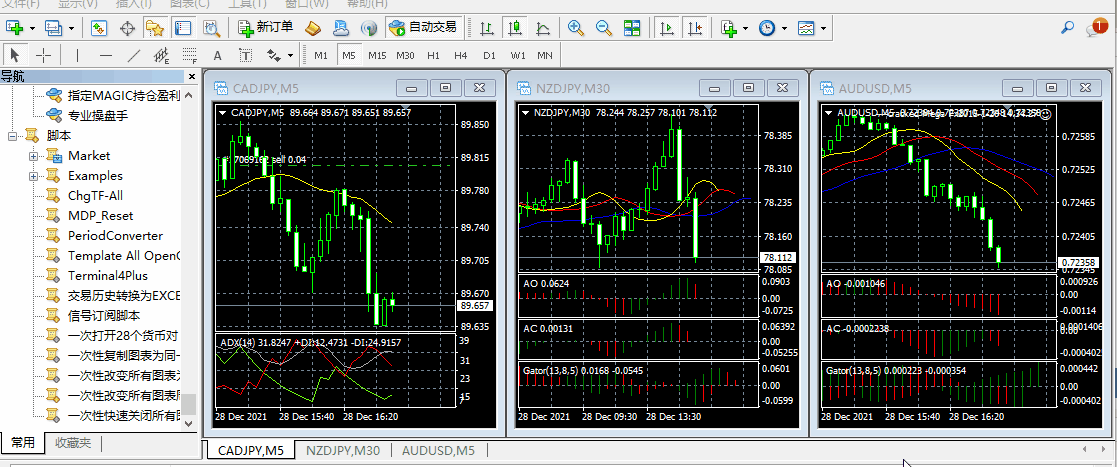Image resolution: width=1117 pixels, height=467 pixels.
Task: Open the 收藏夹 favorites tab
Action: (x=72, y=442)
